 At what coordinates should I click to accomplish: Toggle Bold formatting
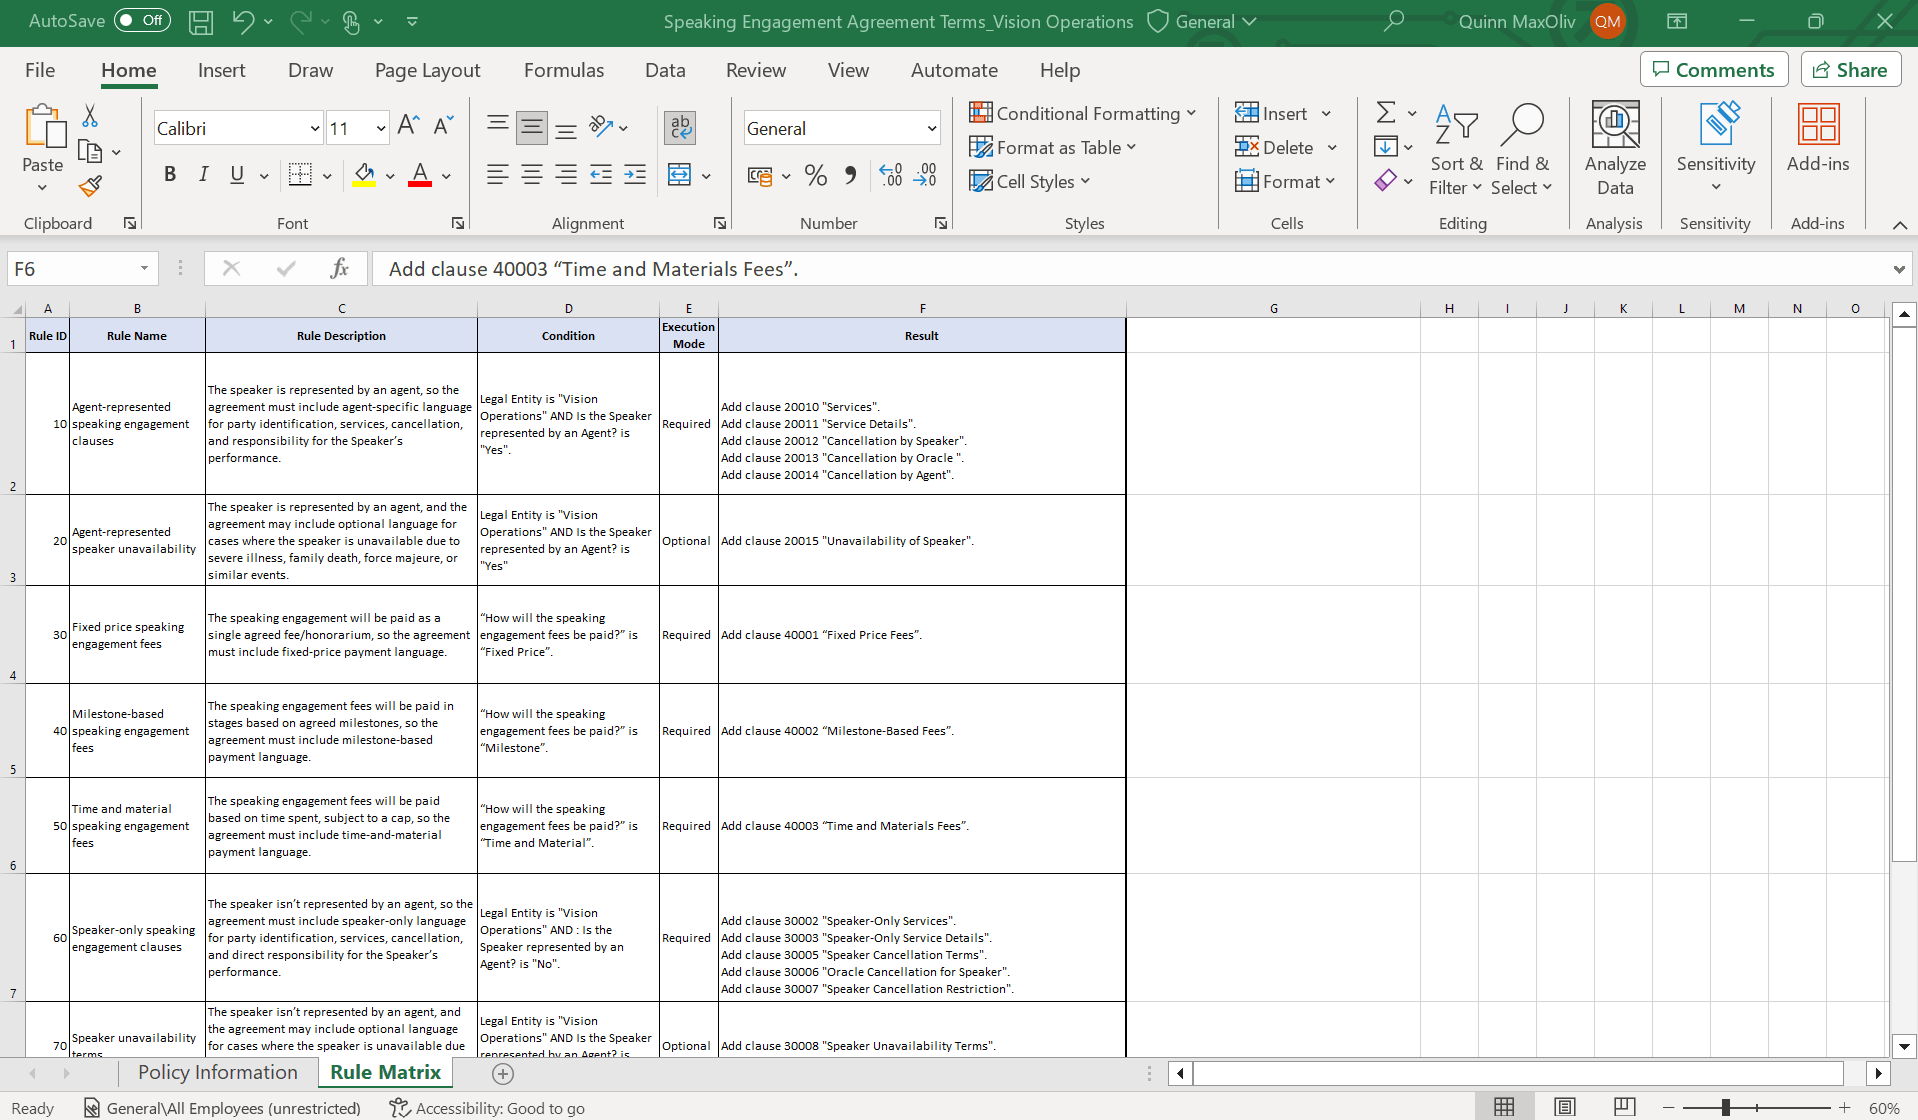pos(170,175)
